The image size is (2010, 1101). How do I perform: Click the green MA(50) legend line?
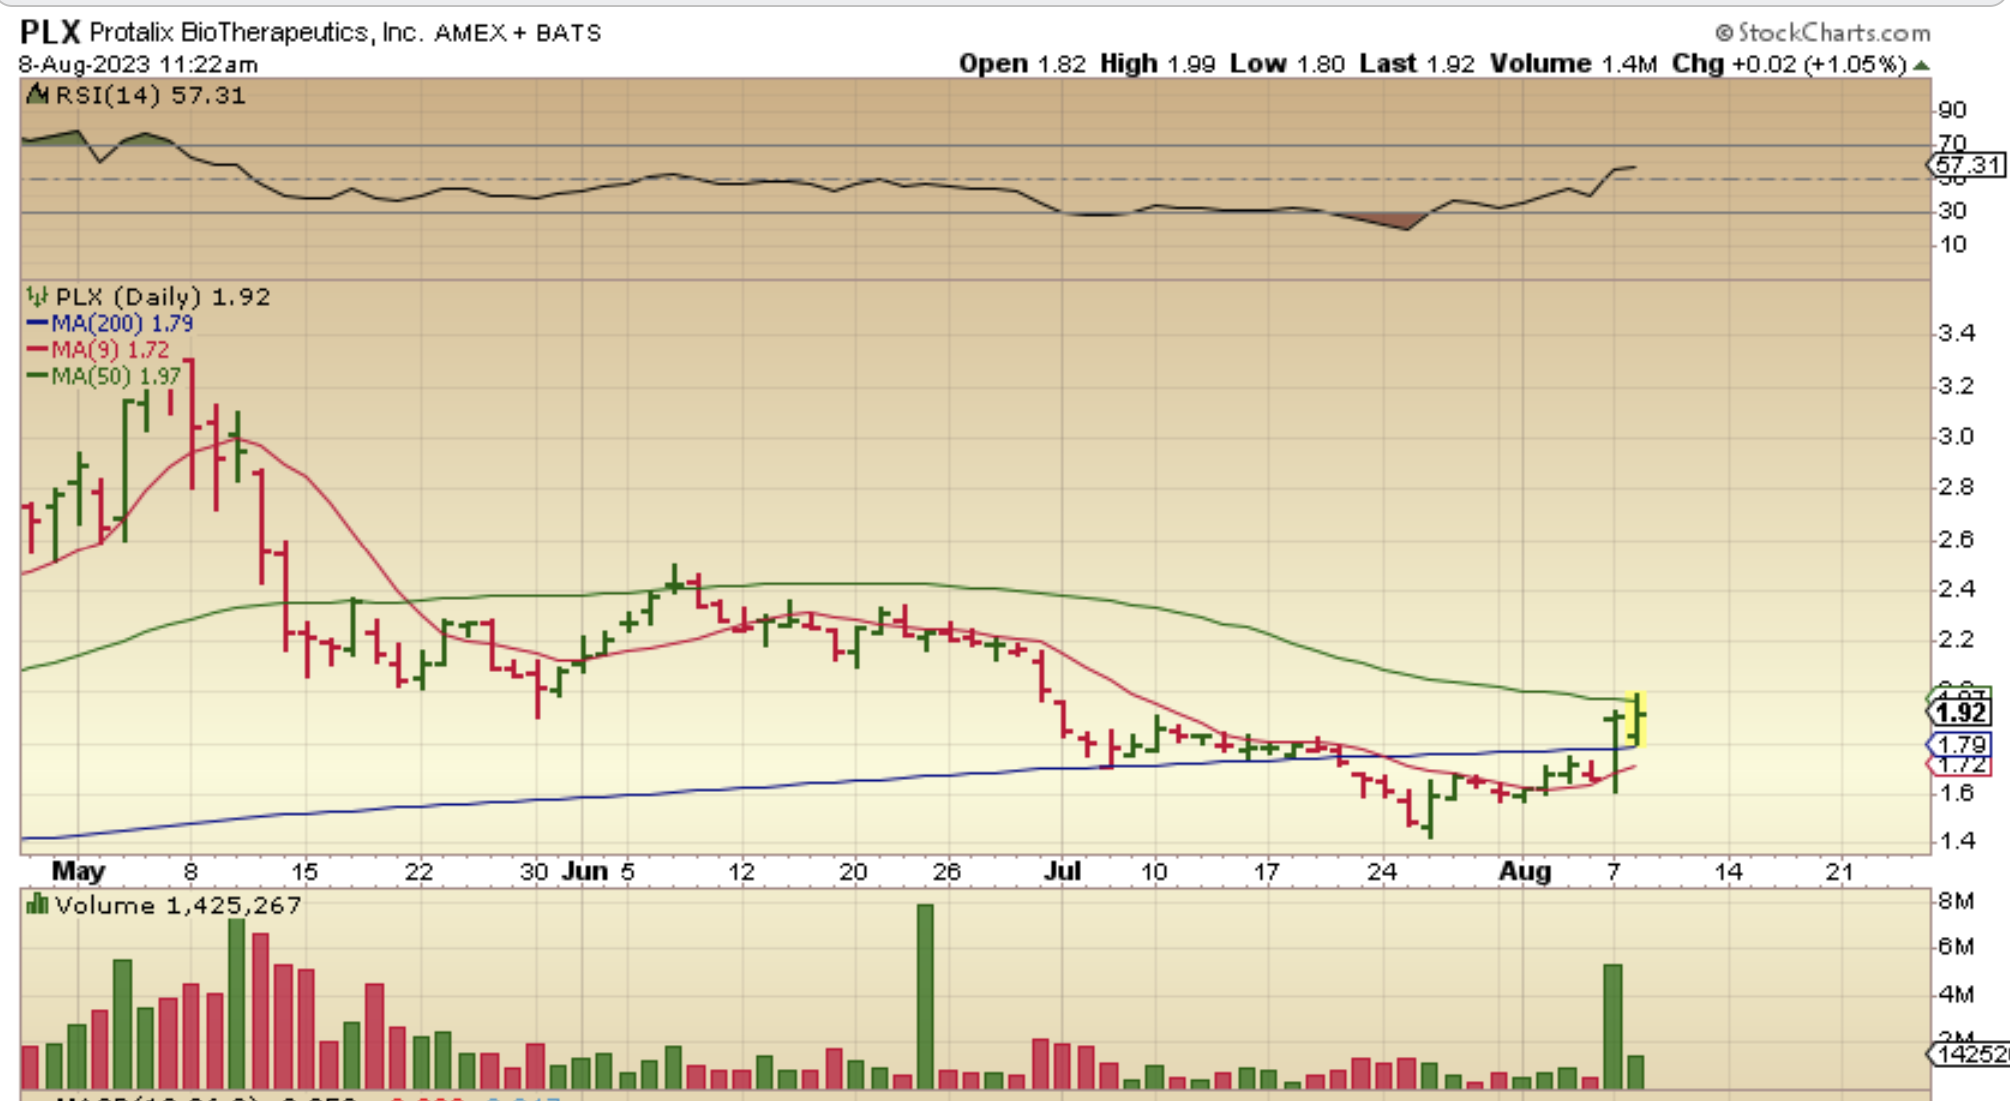37,376
